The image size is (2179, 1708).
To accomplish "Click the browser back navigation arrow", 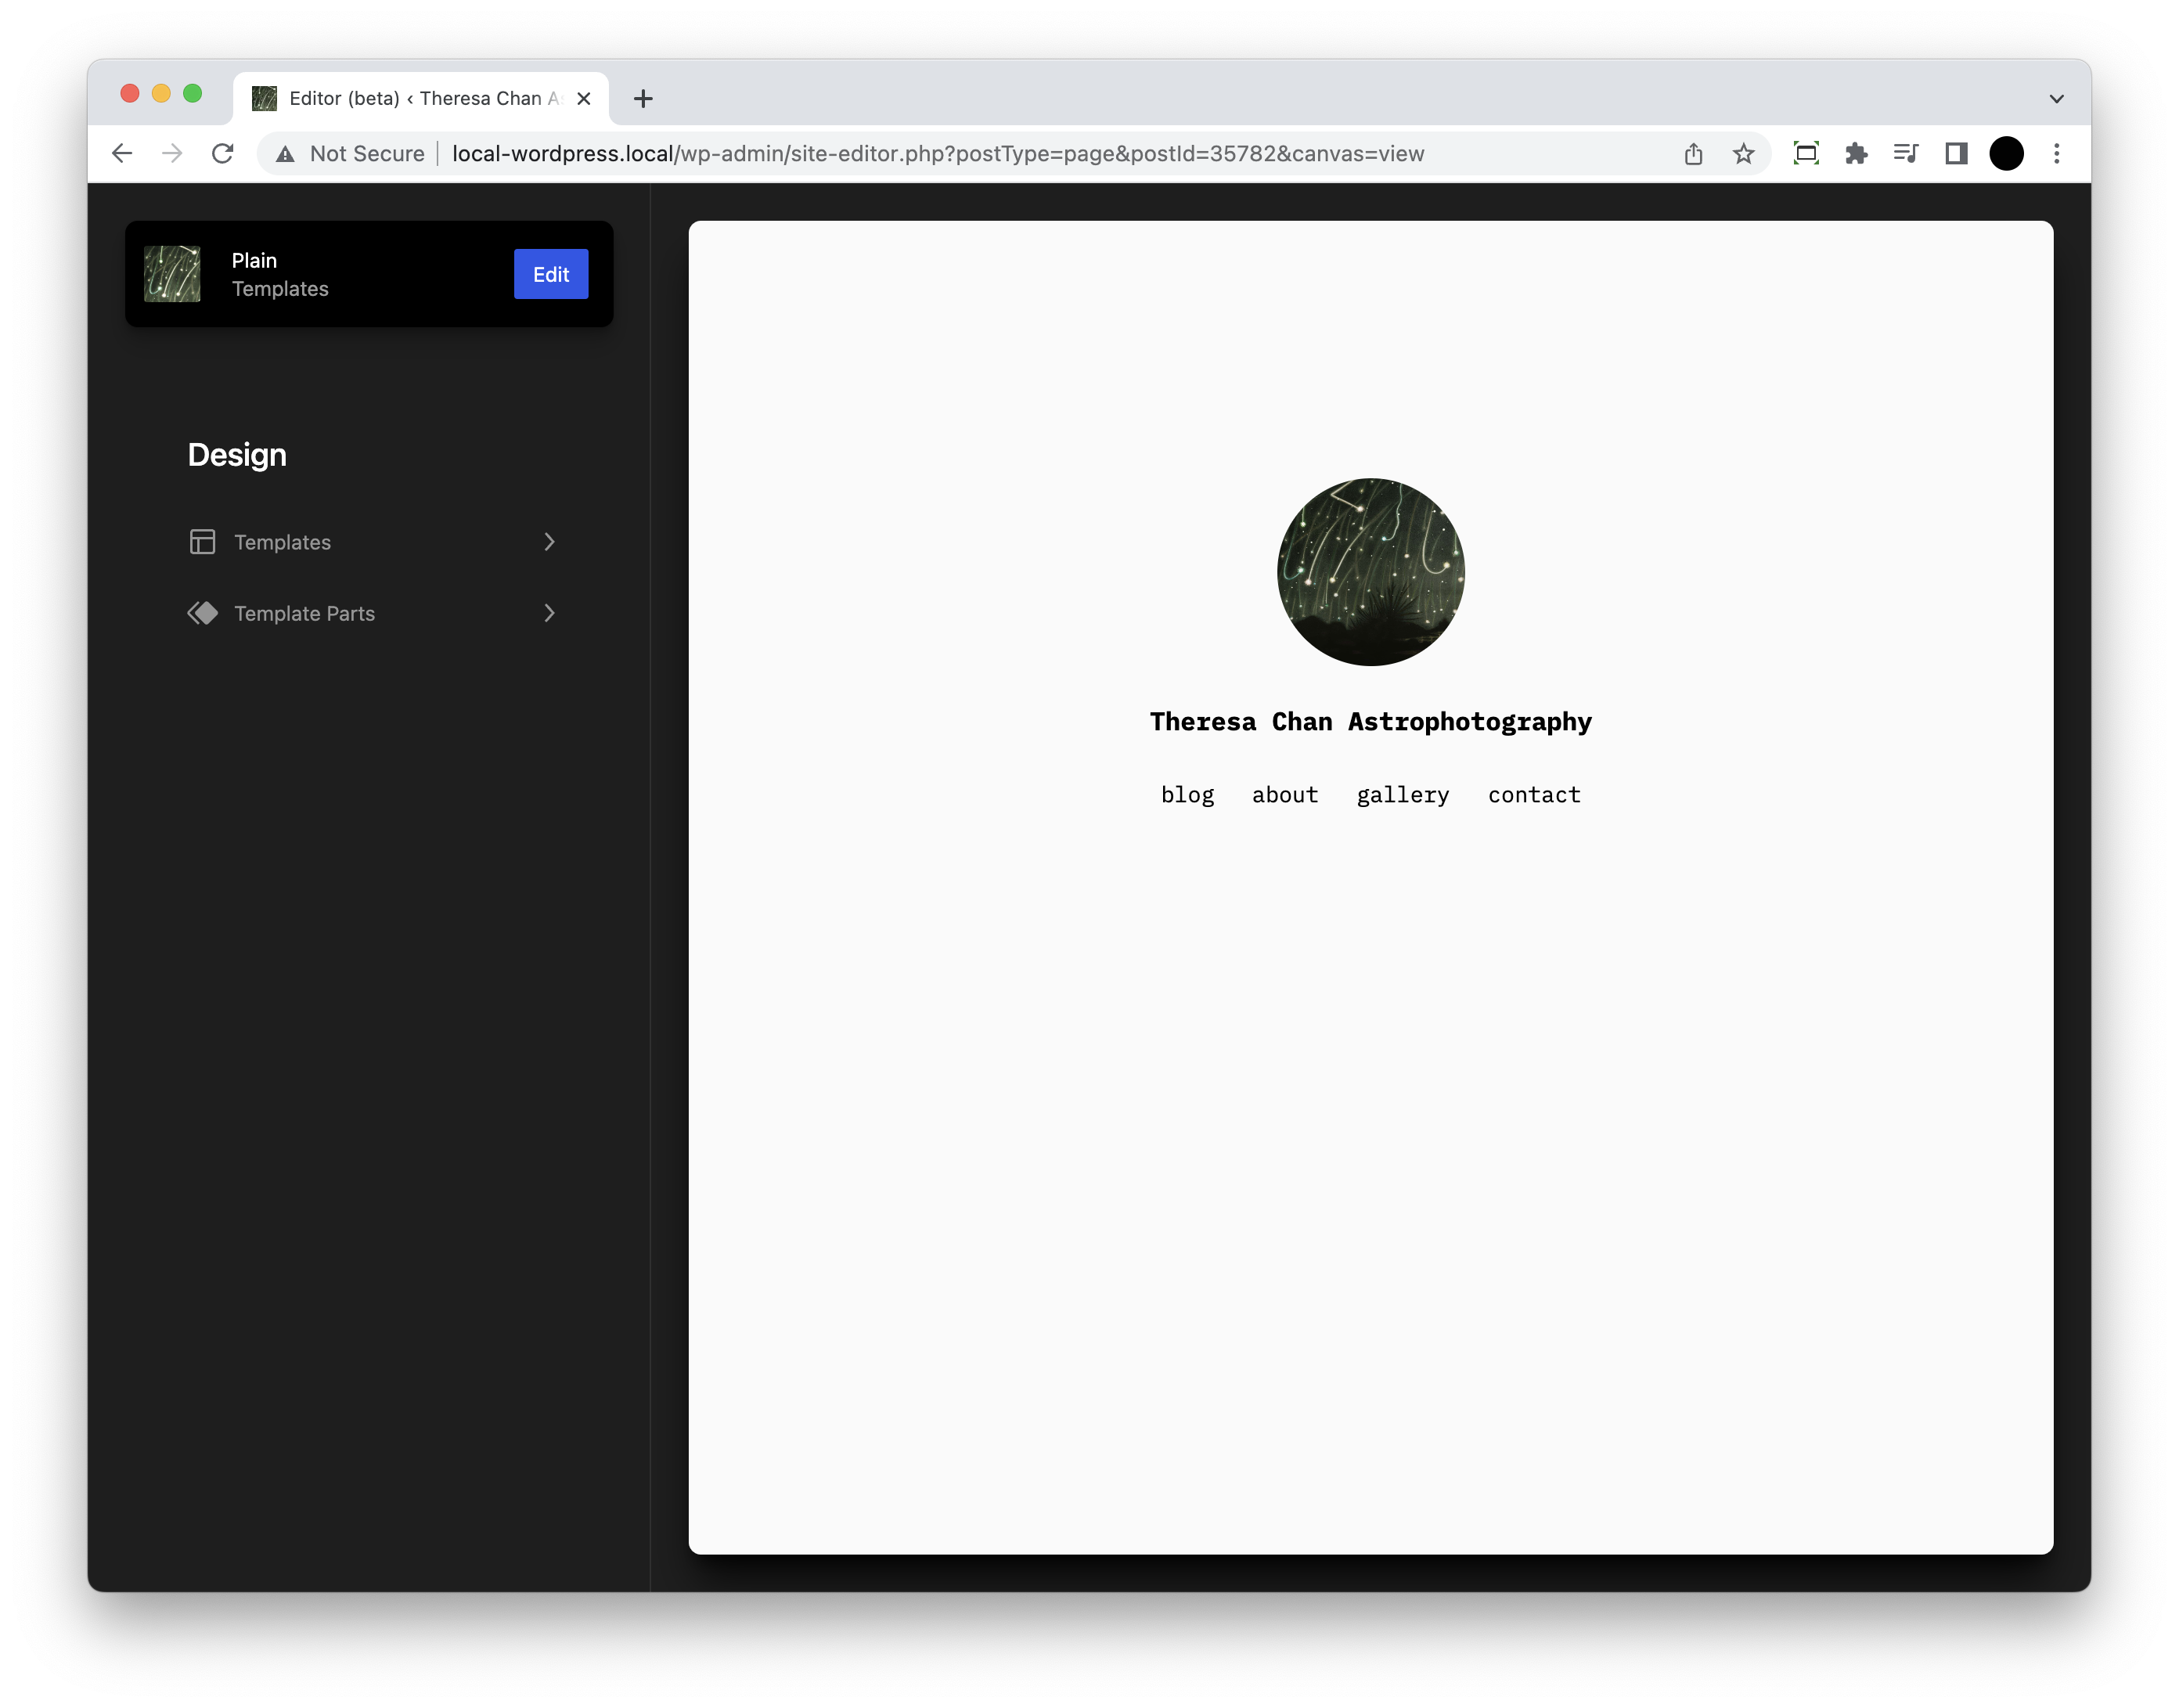I will (x=122, y=154).
